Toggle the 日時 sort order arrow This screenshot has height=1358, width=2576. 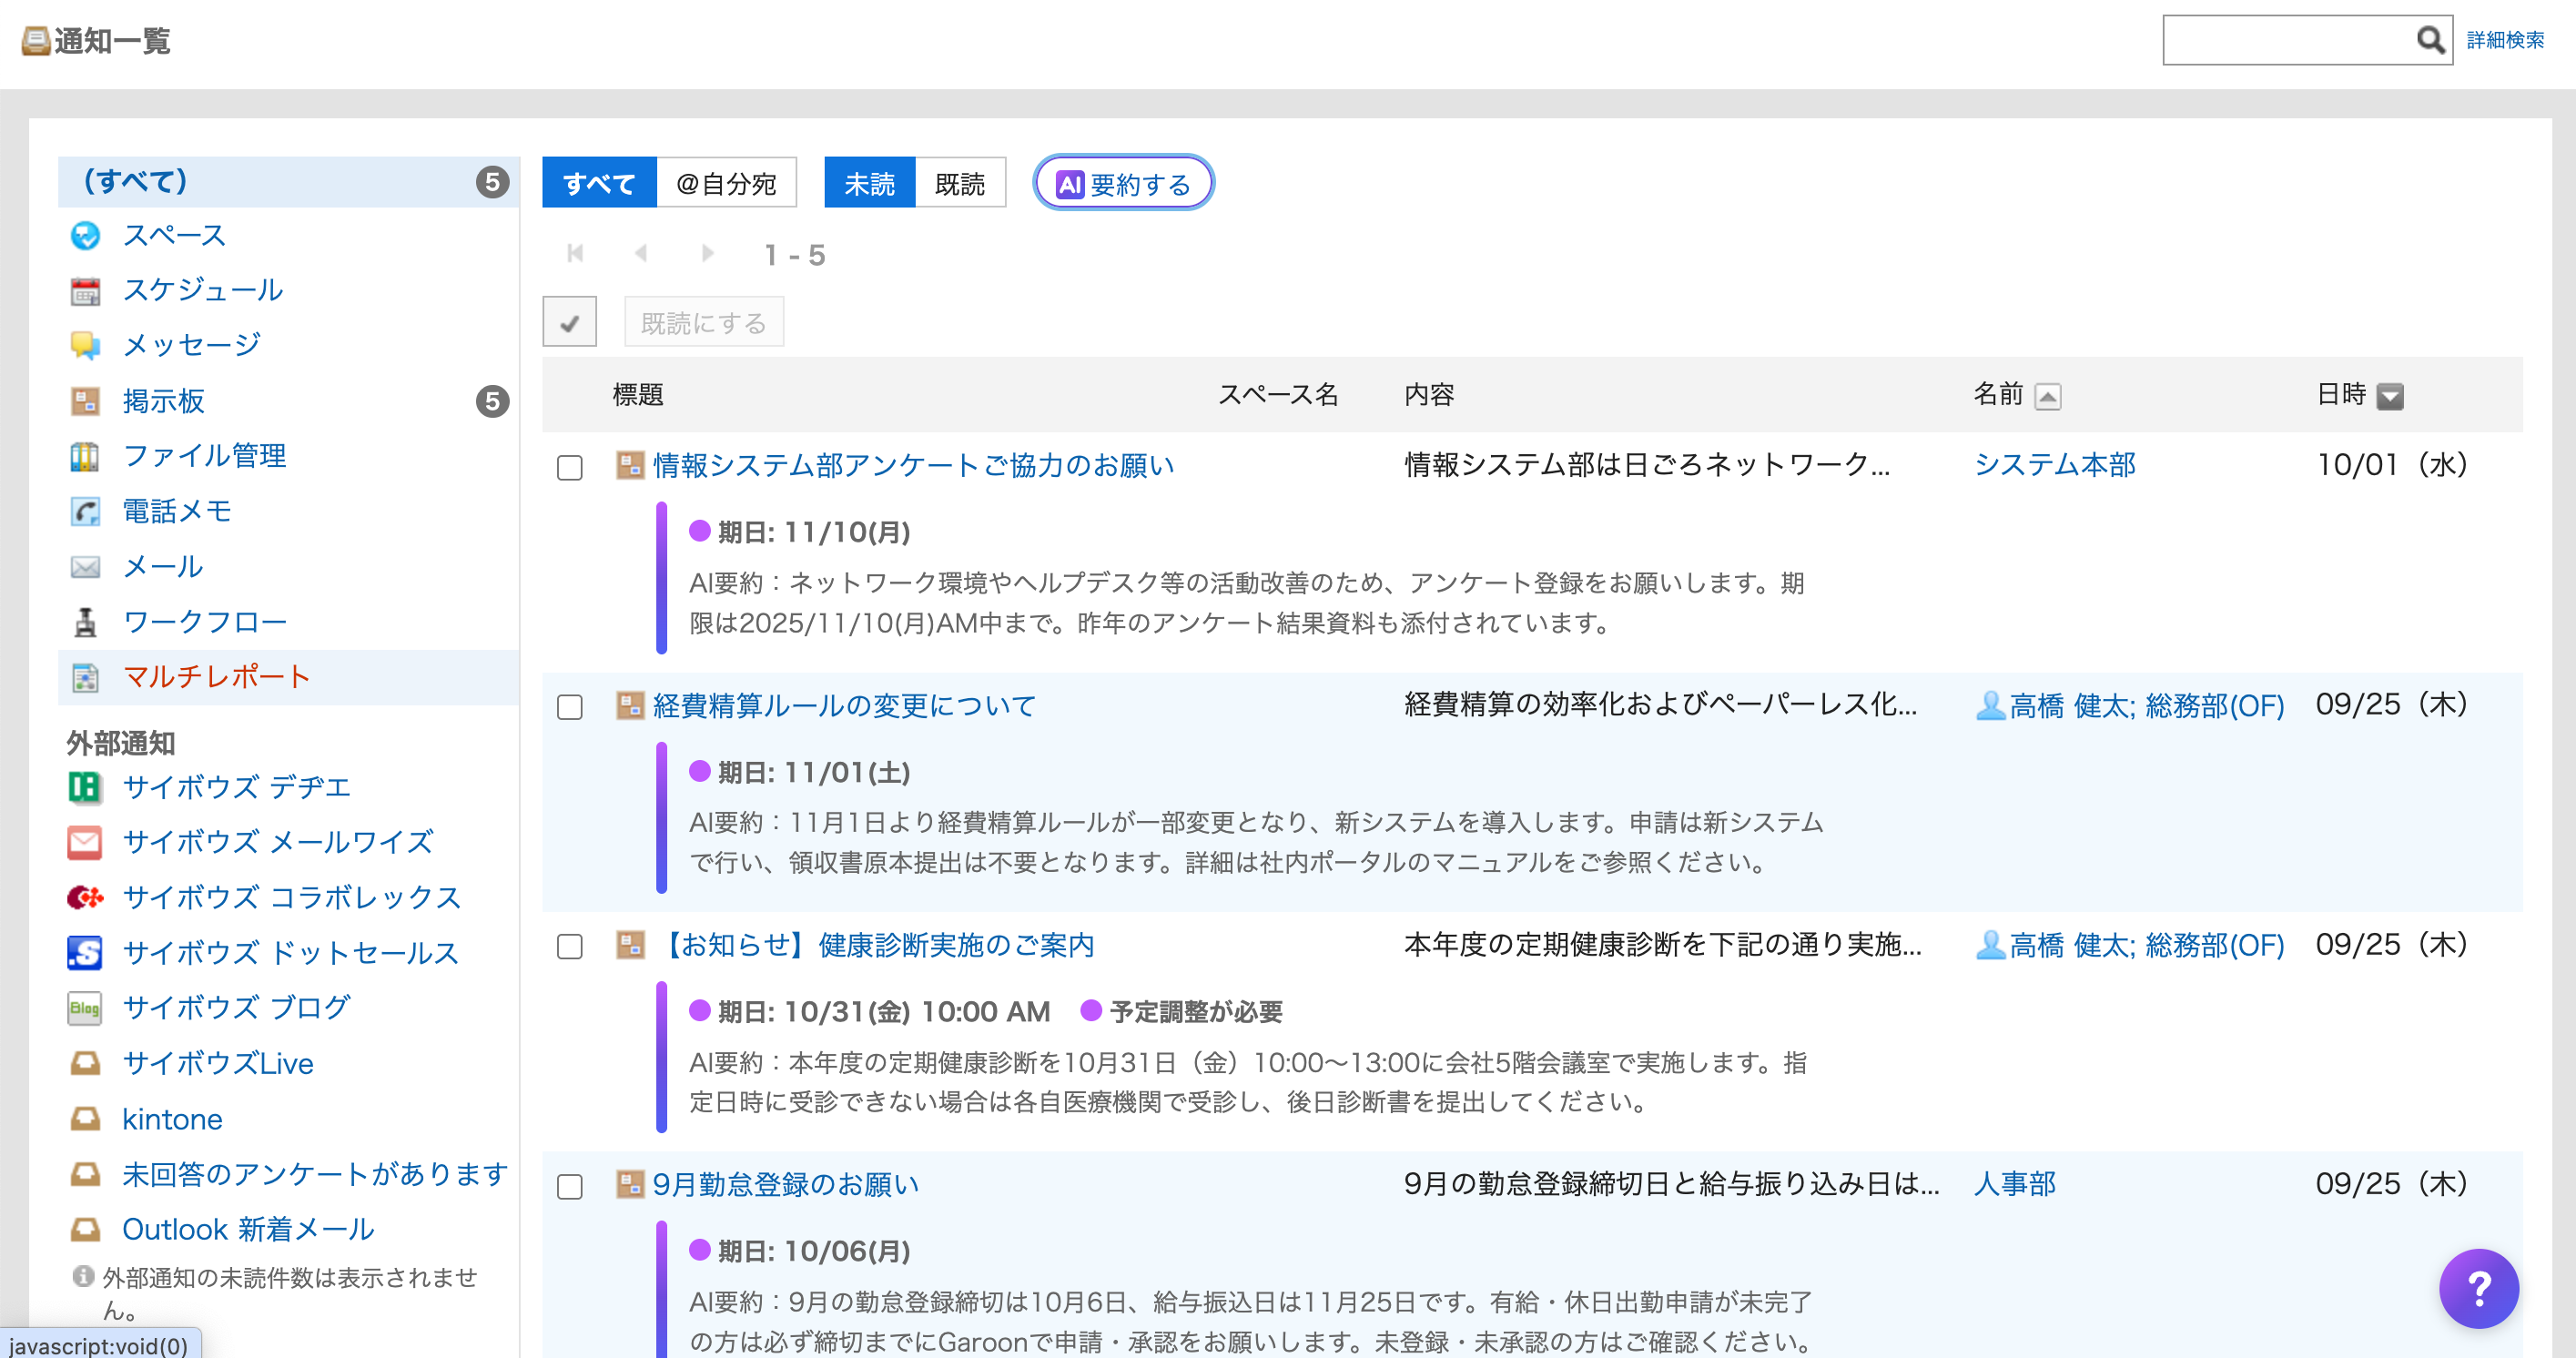pos(2390,396)
